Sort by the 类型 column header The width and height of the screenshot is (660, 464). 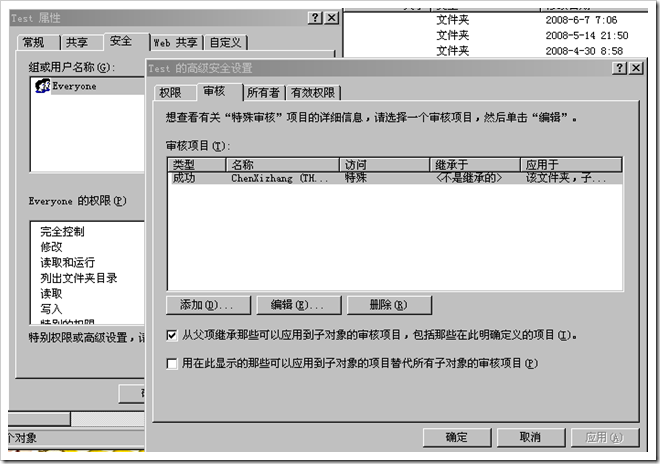click(x=197, y=165)
